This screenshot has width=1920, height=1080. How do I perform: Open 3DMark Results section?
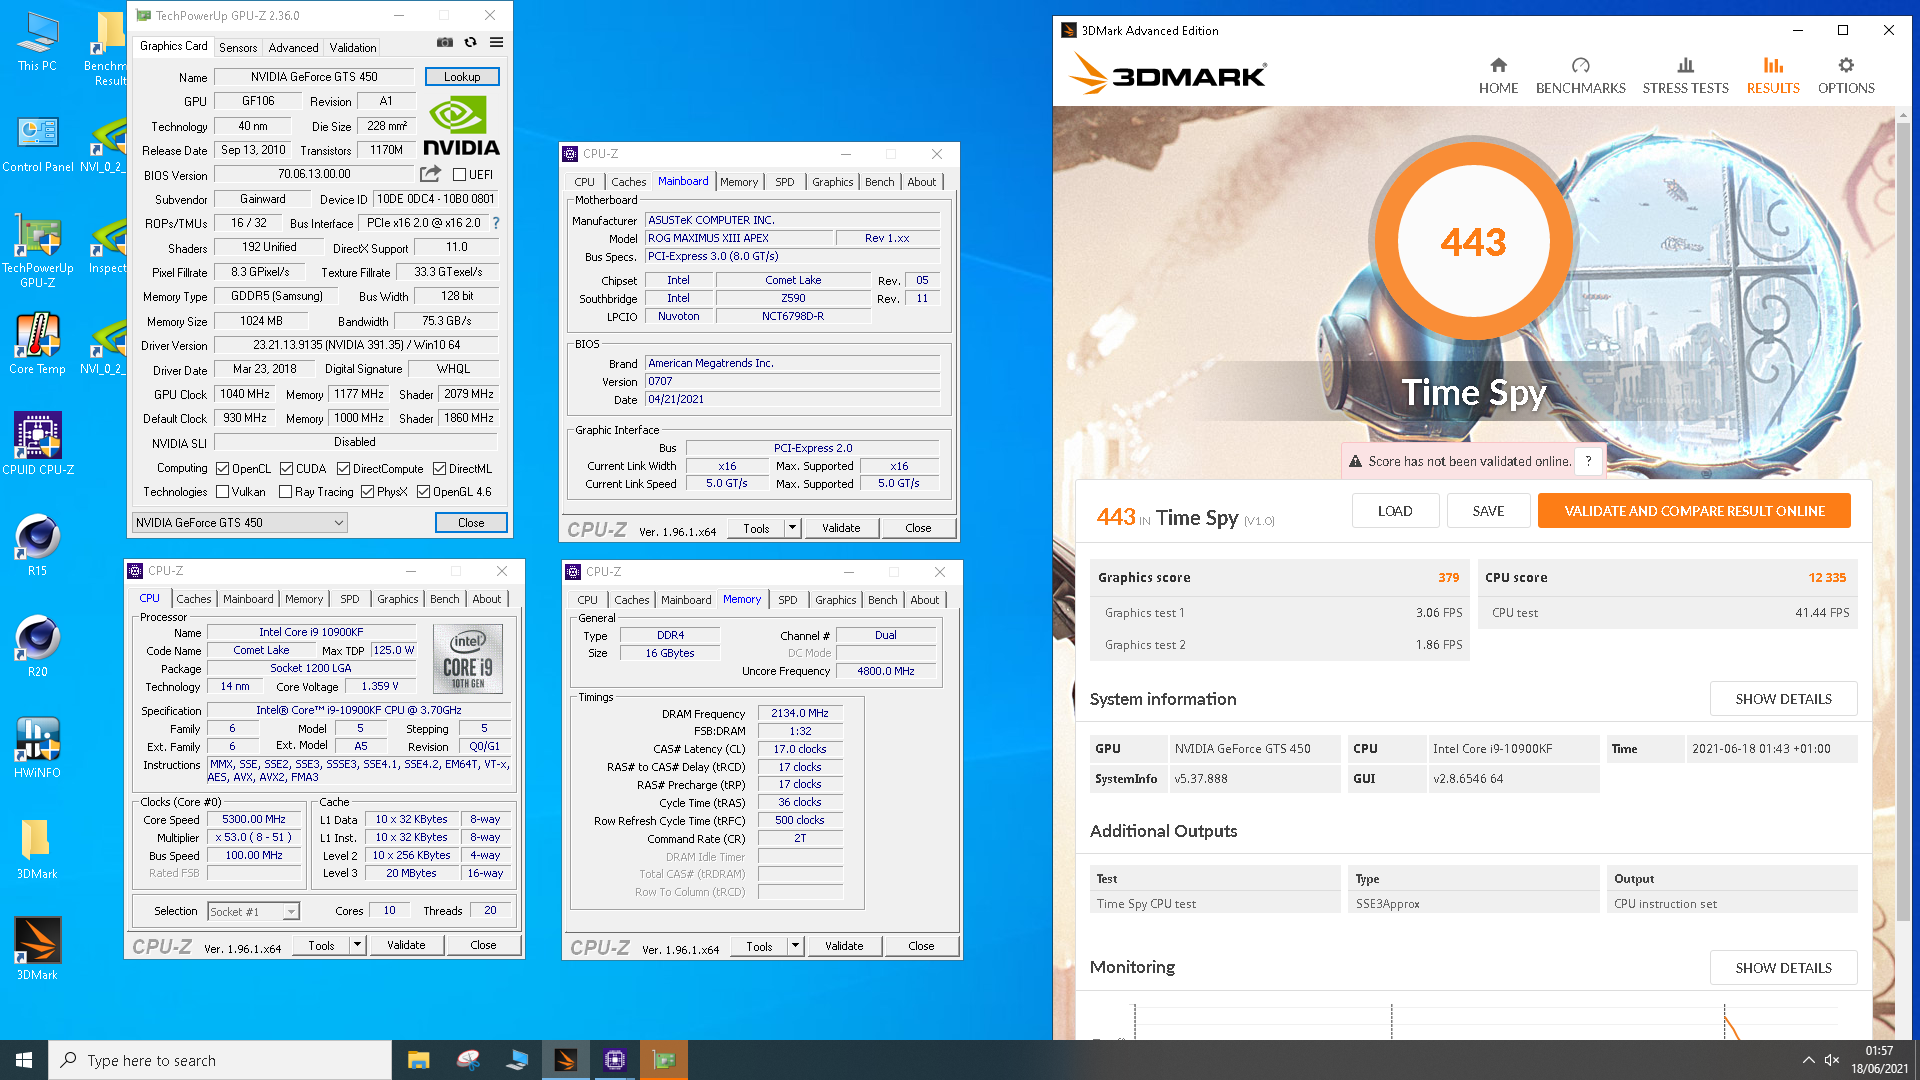pyautogui.click(x=1773, y=76)
